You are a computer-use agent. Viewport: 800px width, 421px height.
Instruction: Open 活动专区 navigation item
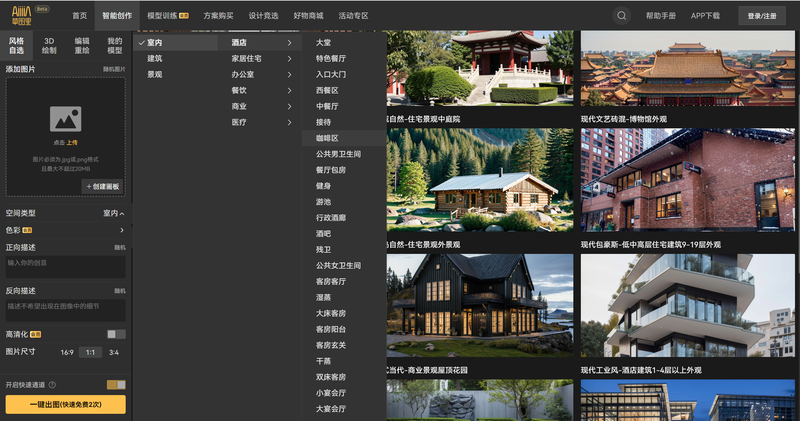tap(353, 16)
